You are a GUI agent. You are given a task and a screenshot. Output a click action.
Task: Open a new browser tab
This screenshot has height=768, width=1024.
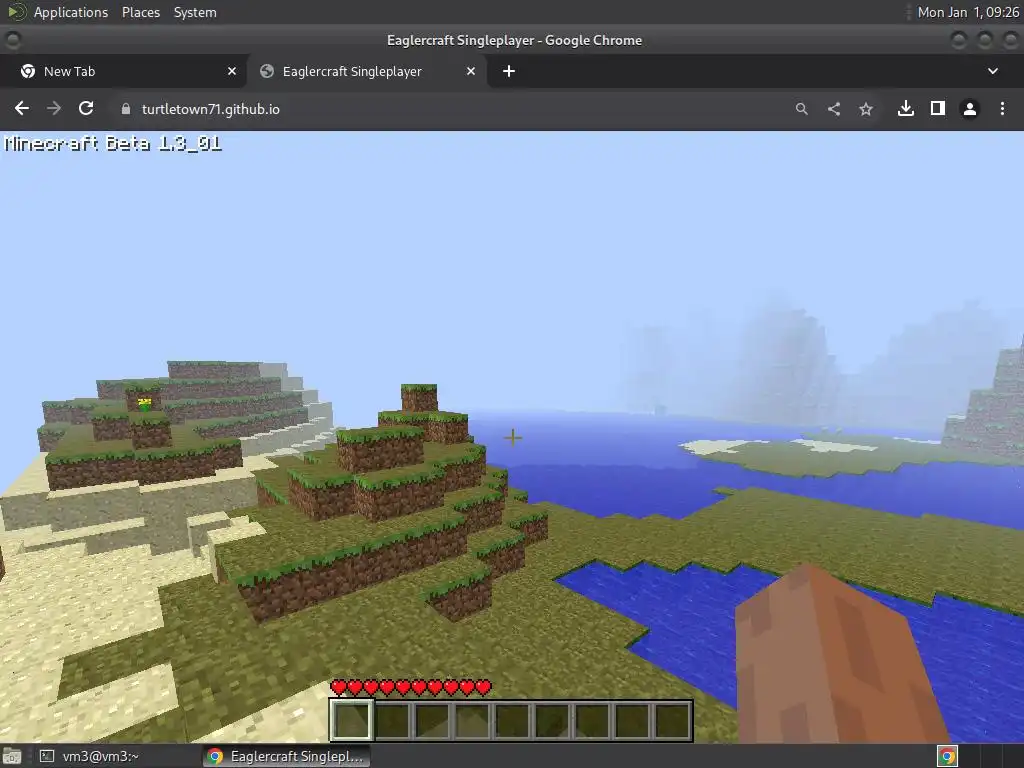click(509, 71)
